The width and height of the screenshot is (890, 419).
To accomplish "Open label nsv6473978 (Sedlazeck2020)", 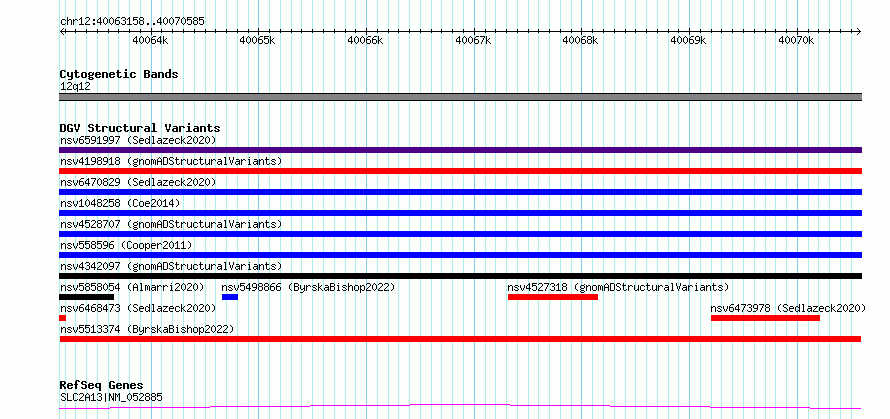I will pyautogui.click(x=788, y=308).
